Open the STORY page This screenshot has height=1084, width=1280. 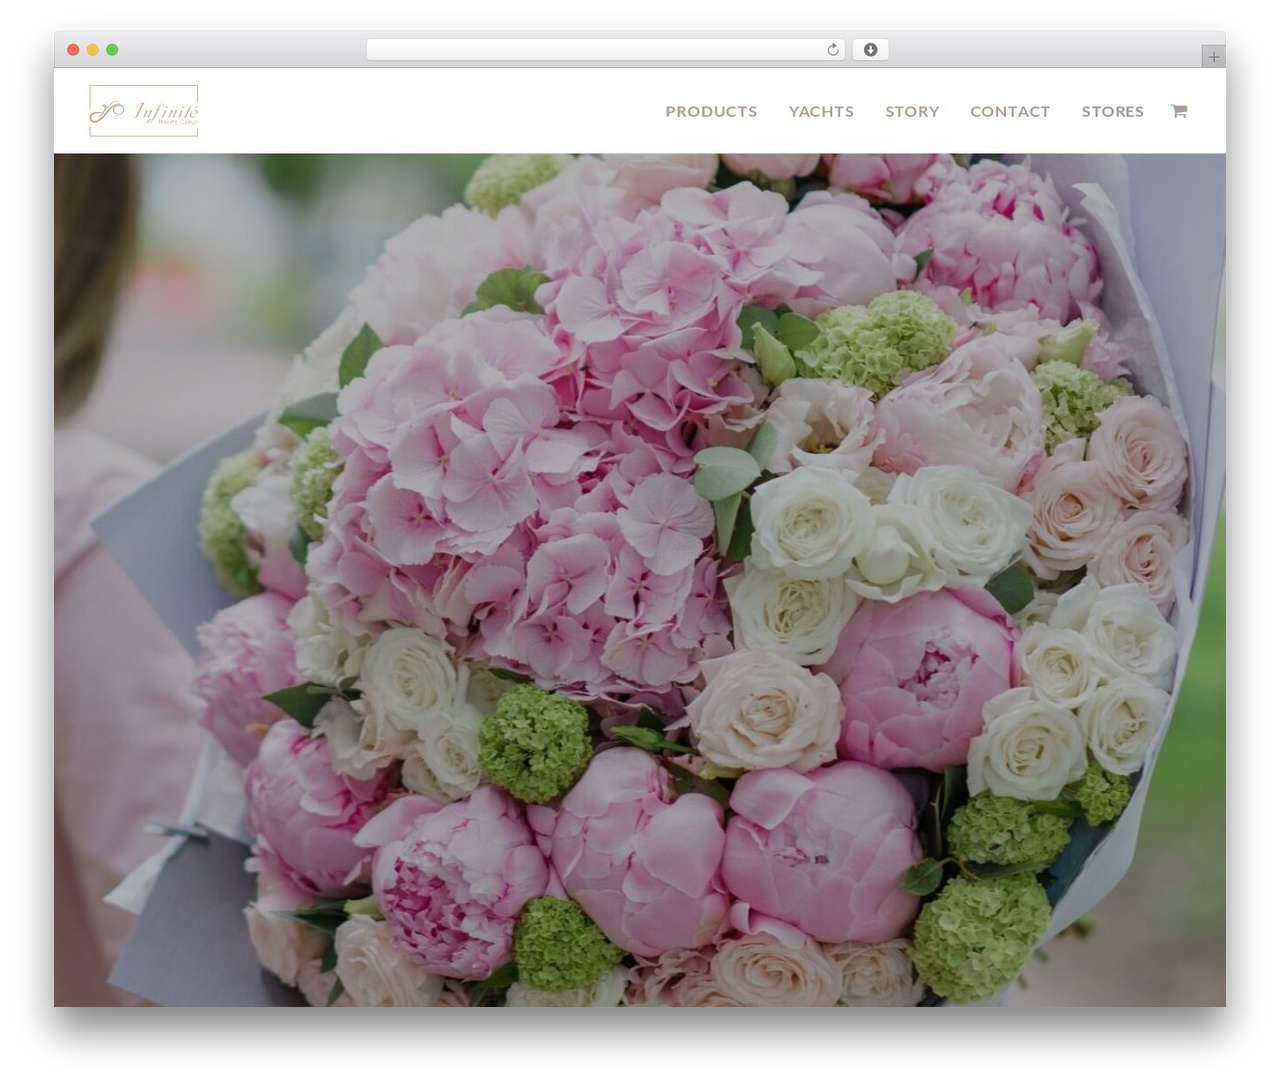pos(912,112)
